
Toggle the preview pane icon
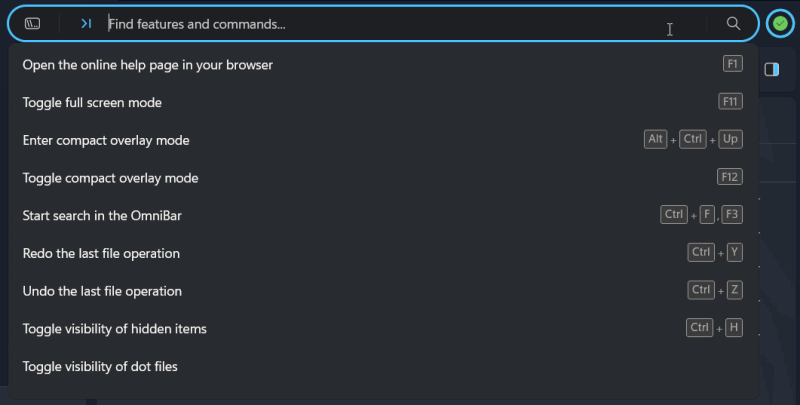(x=772, y=69)
